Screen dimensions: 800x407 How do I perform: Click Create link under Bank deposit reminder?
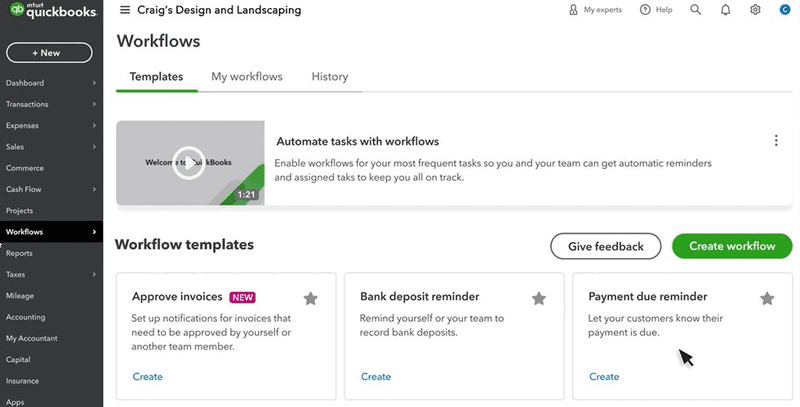pos(376,377)
